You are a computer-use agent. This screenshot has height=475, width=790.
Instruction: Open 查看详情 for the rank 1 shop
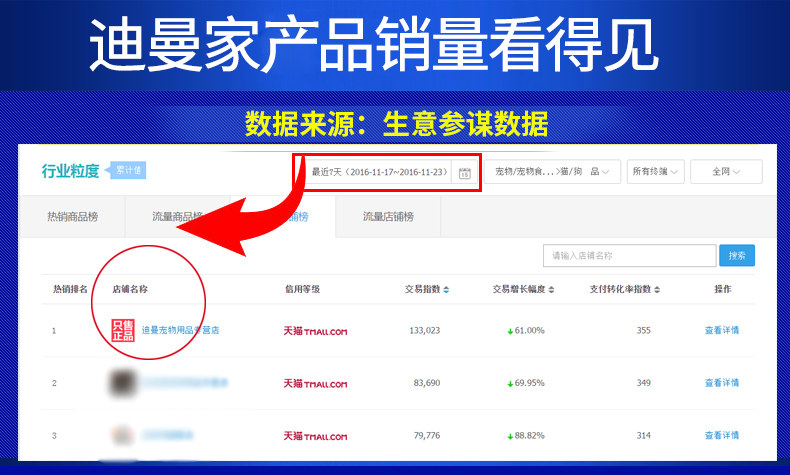click(721, 330)
